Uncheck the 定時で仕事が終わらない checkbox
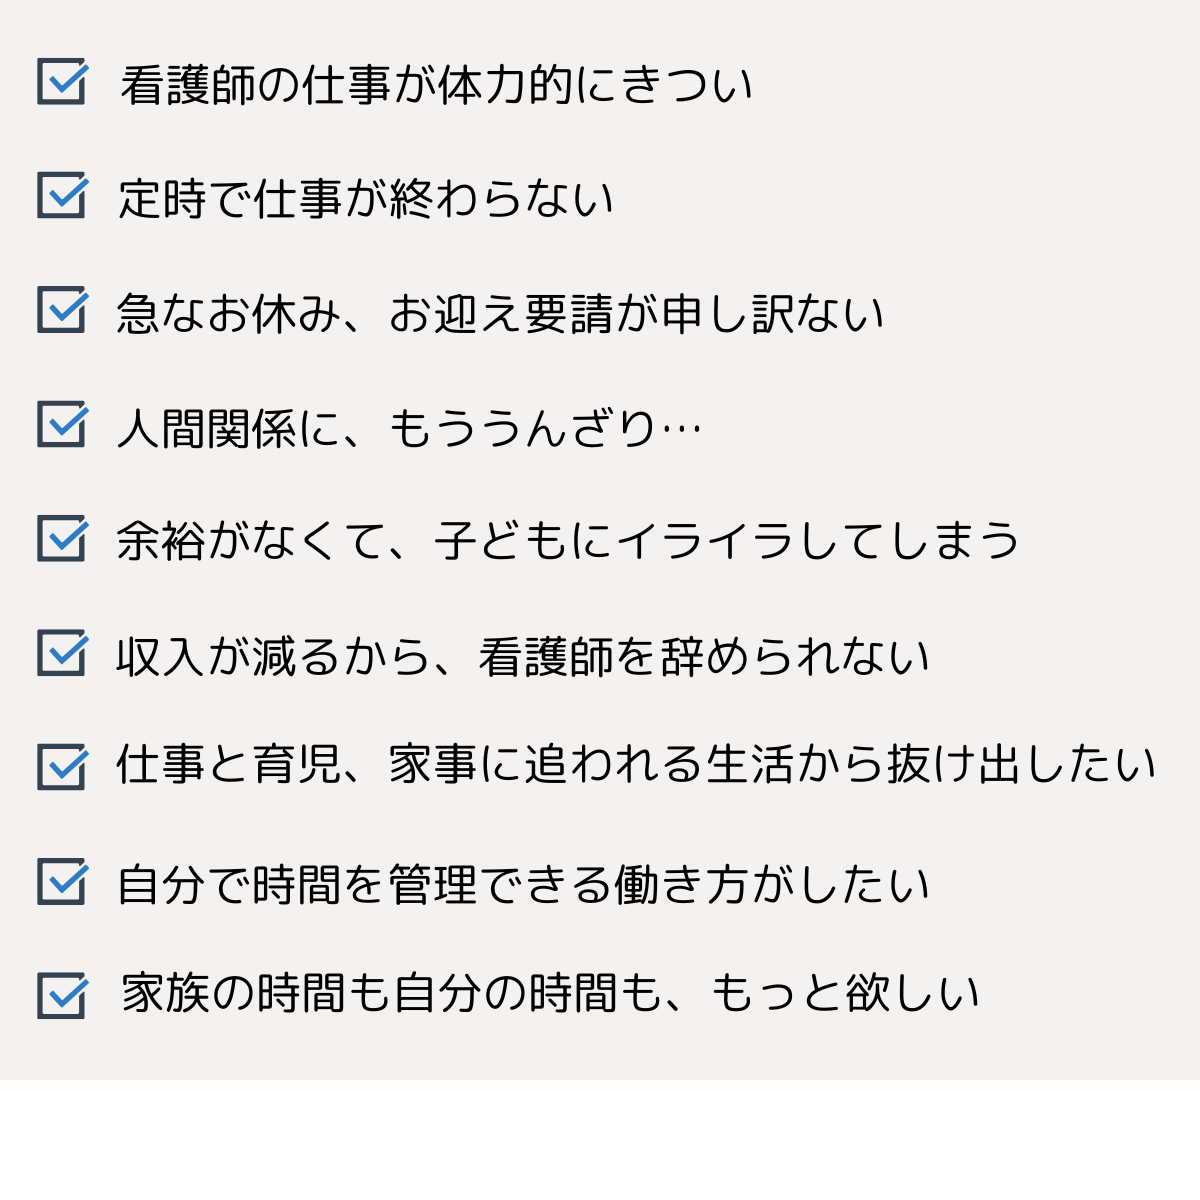Image resolution: width=1200 pixels, height=1200 pixels. pos(62,195)
